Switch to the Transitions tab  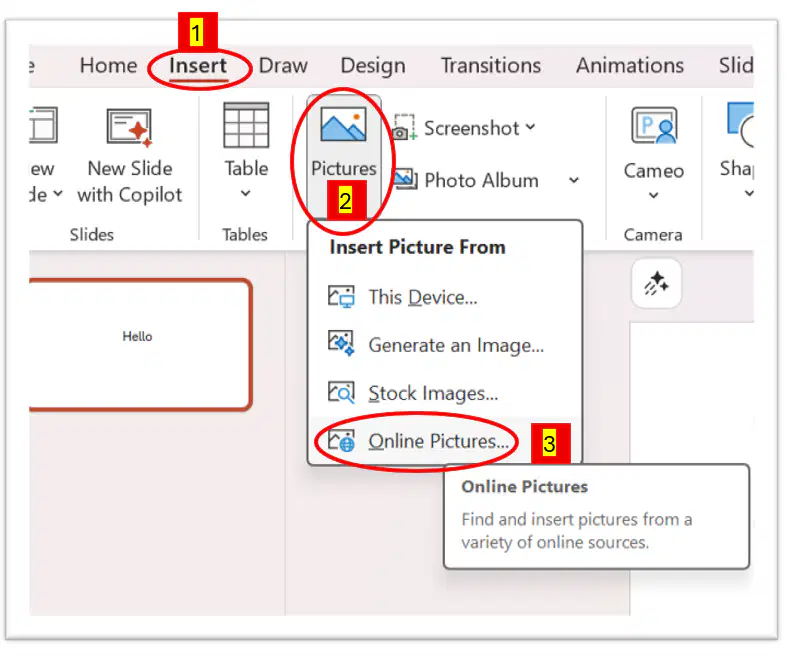491,66
